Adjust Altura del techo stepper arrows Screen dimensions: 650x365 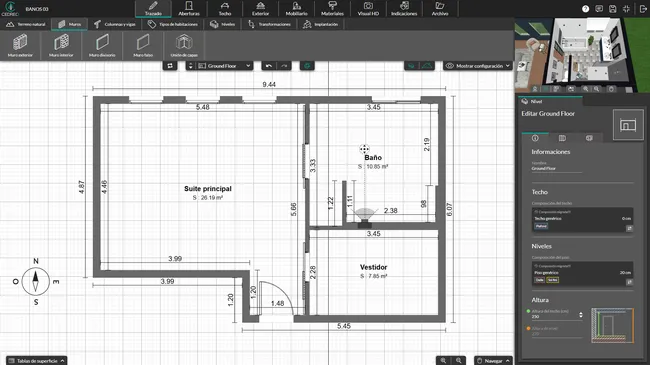[x=581, y=315]
